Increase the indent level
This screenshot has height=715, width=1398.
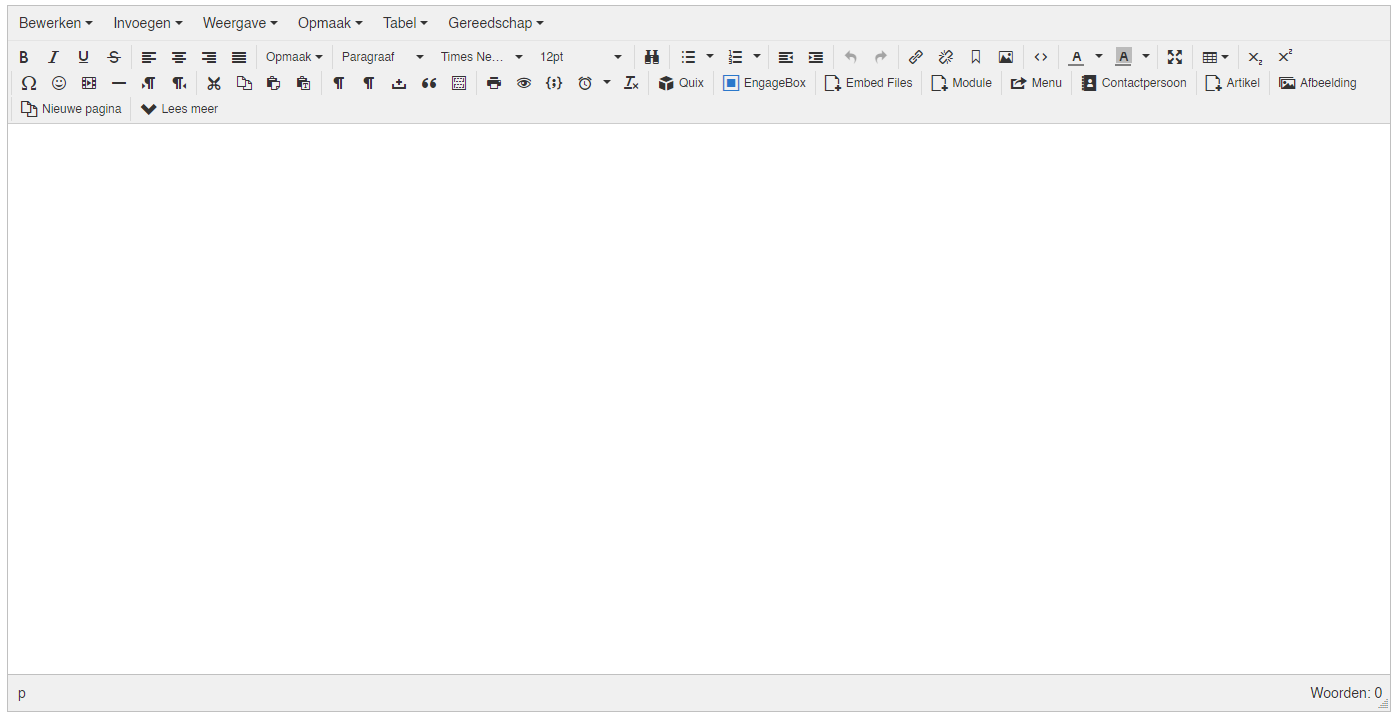[816, 57]
